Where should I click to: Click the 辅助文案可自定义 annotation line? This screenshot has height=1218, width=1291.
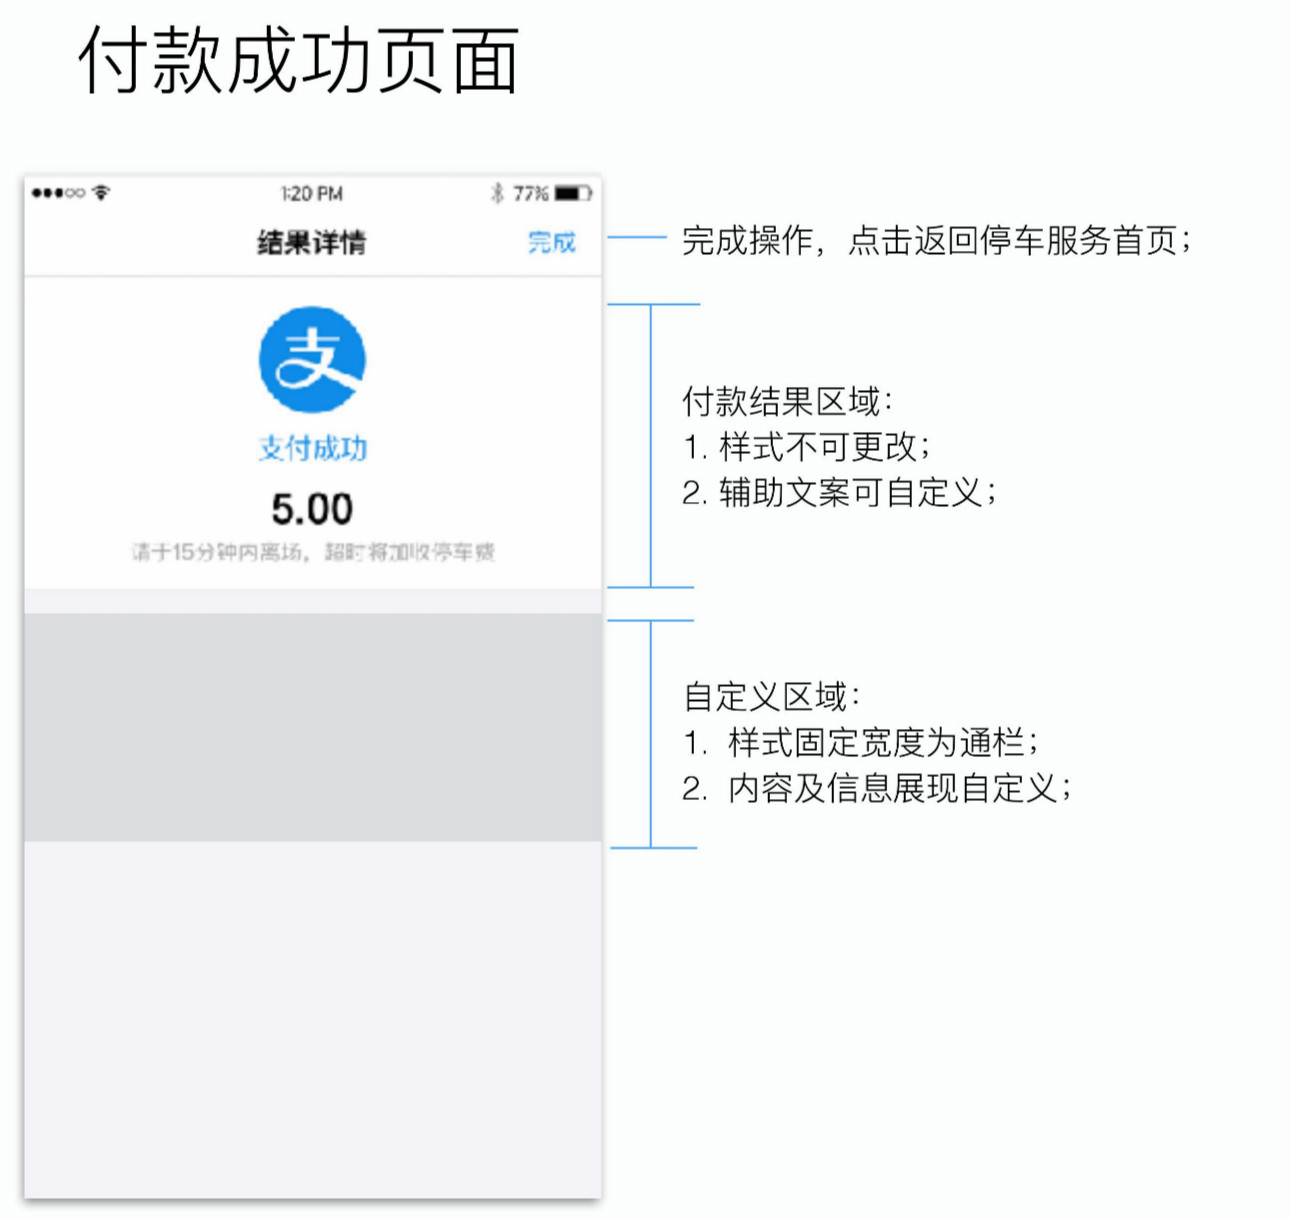point(840,493)
